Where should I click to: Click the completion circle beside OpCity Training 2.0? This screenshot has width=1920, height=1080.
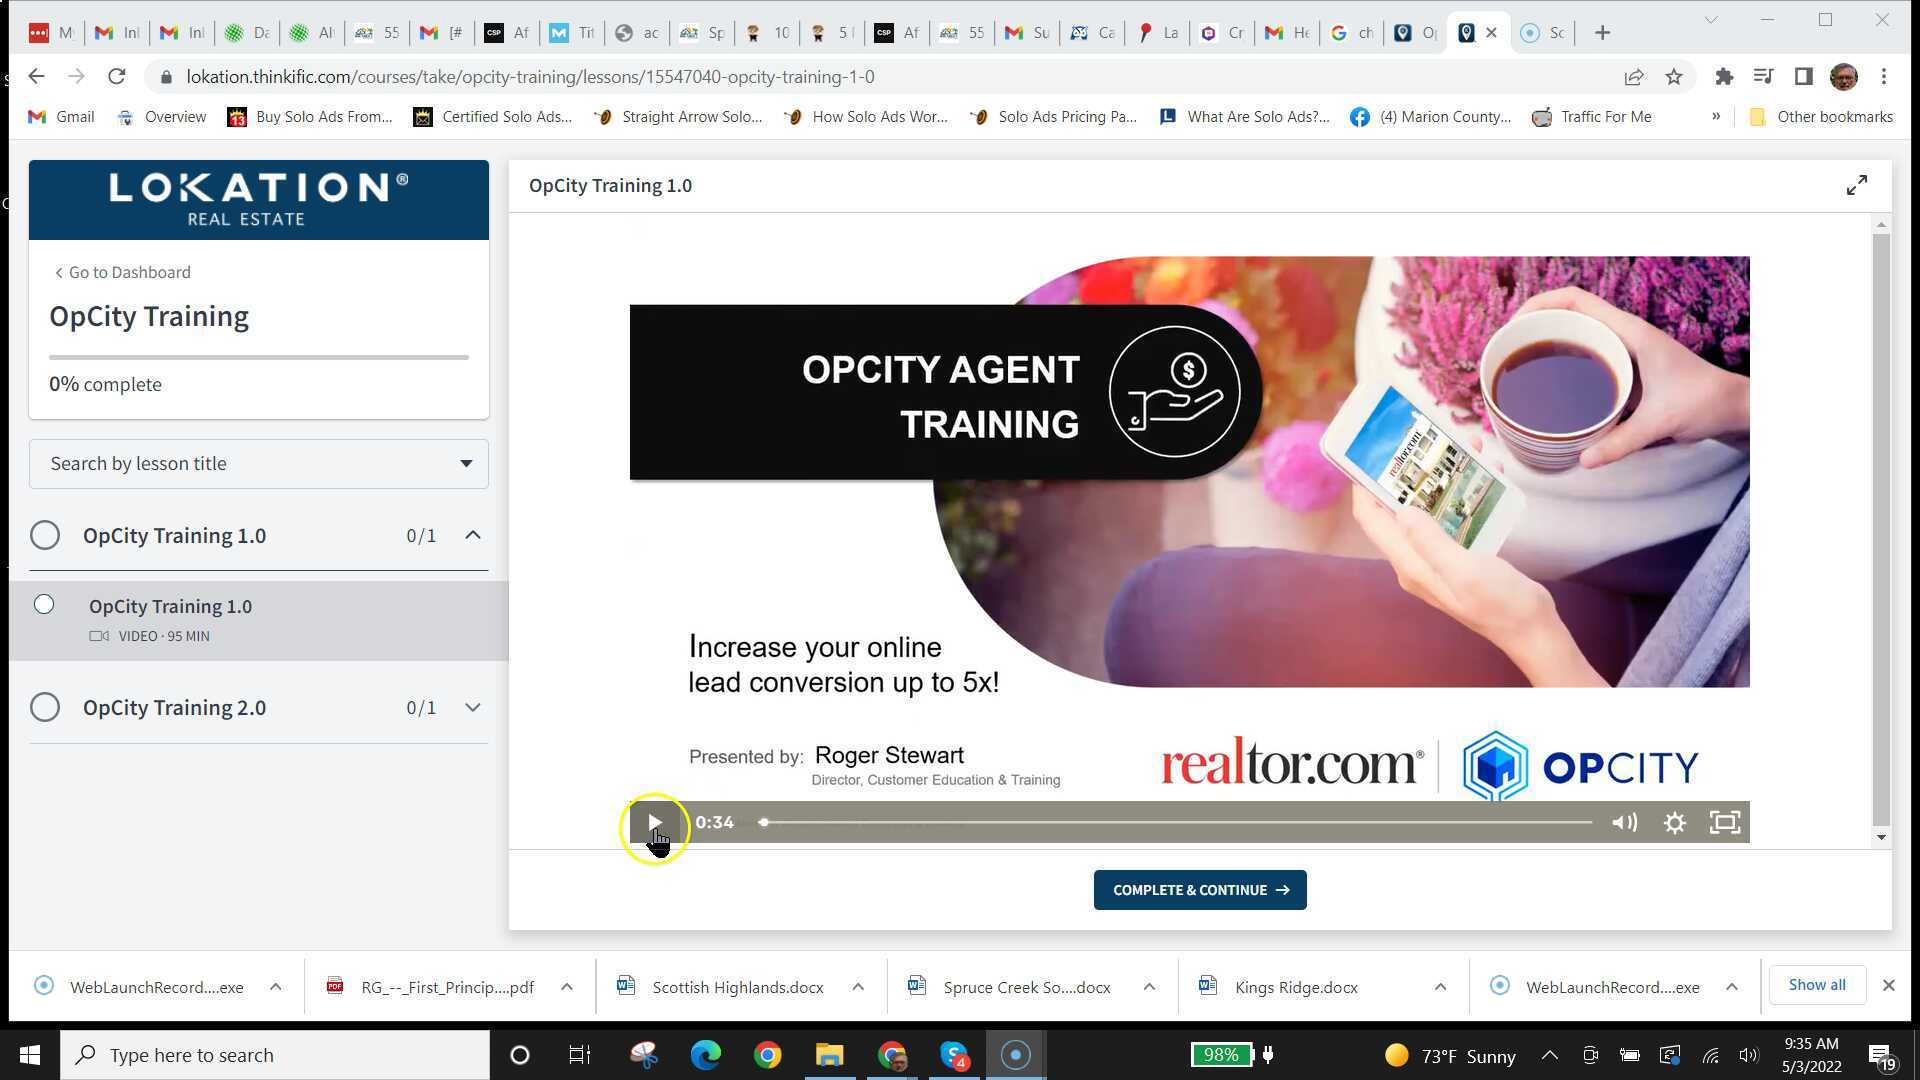pos(44,707)
